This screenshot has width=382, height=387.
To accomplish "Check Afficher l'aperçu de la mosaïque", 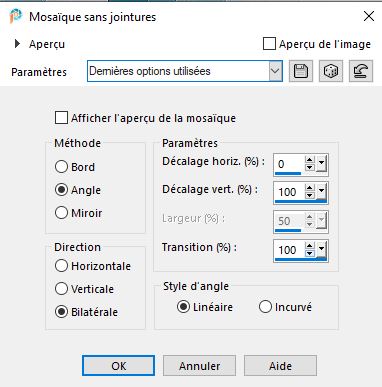I will click(61, 118).
